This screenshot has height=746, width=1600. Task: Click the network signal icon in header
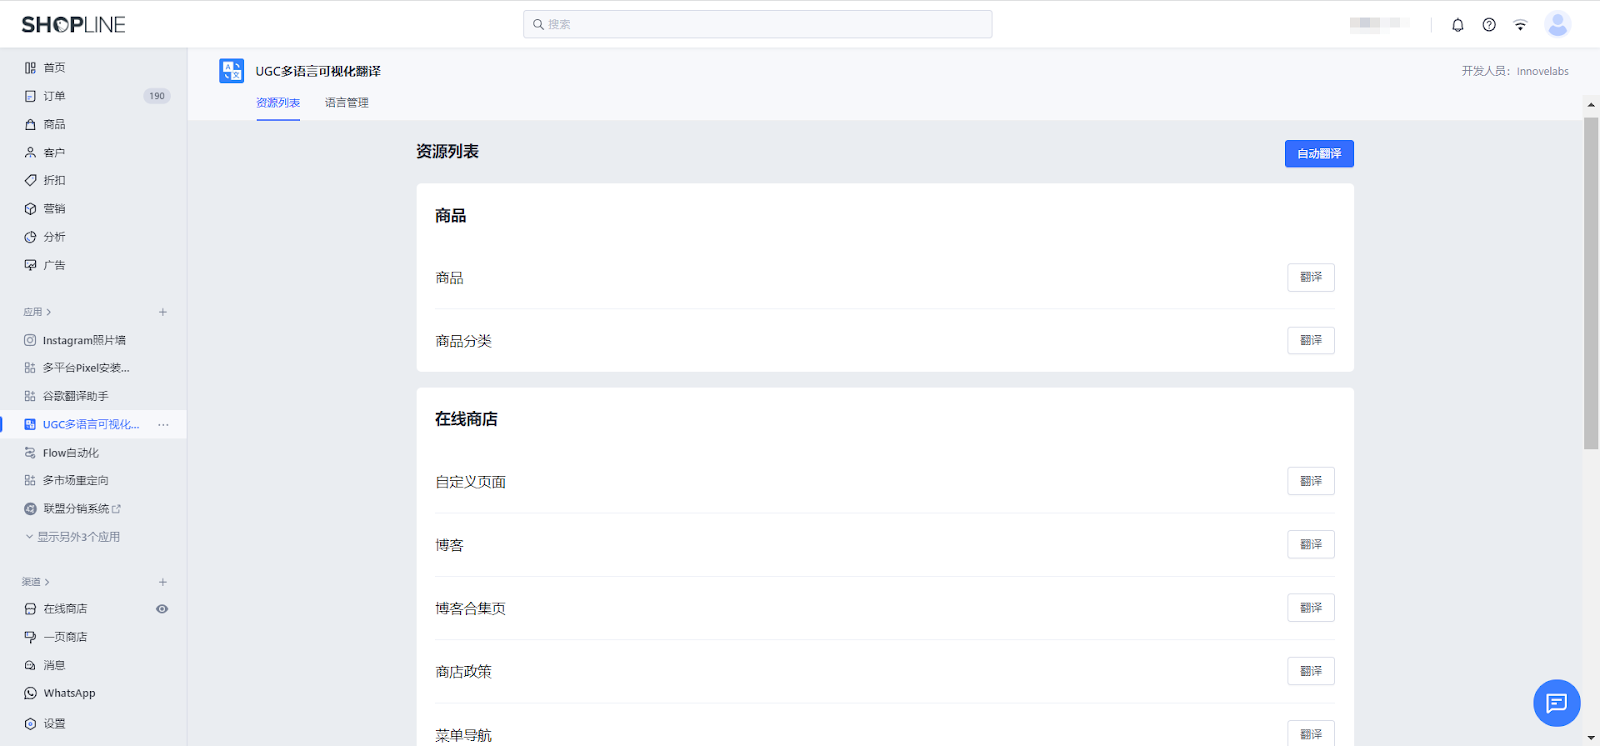[x=1520, y=25]
